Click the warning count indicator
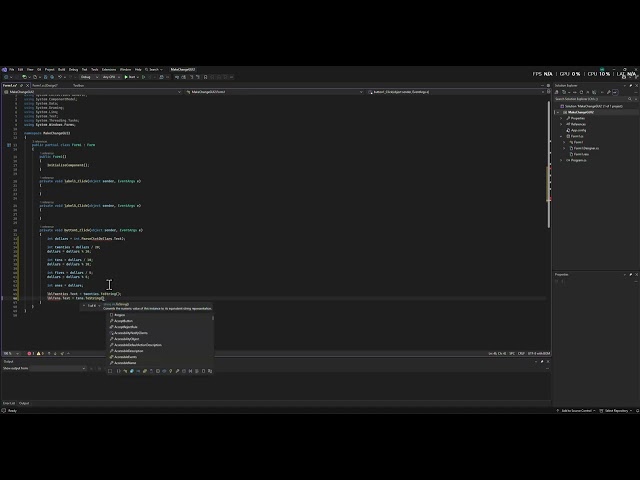This screenshot has height=480, width=640. [40, 353]
